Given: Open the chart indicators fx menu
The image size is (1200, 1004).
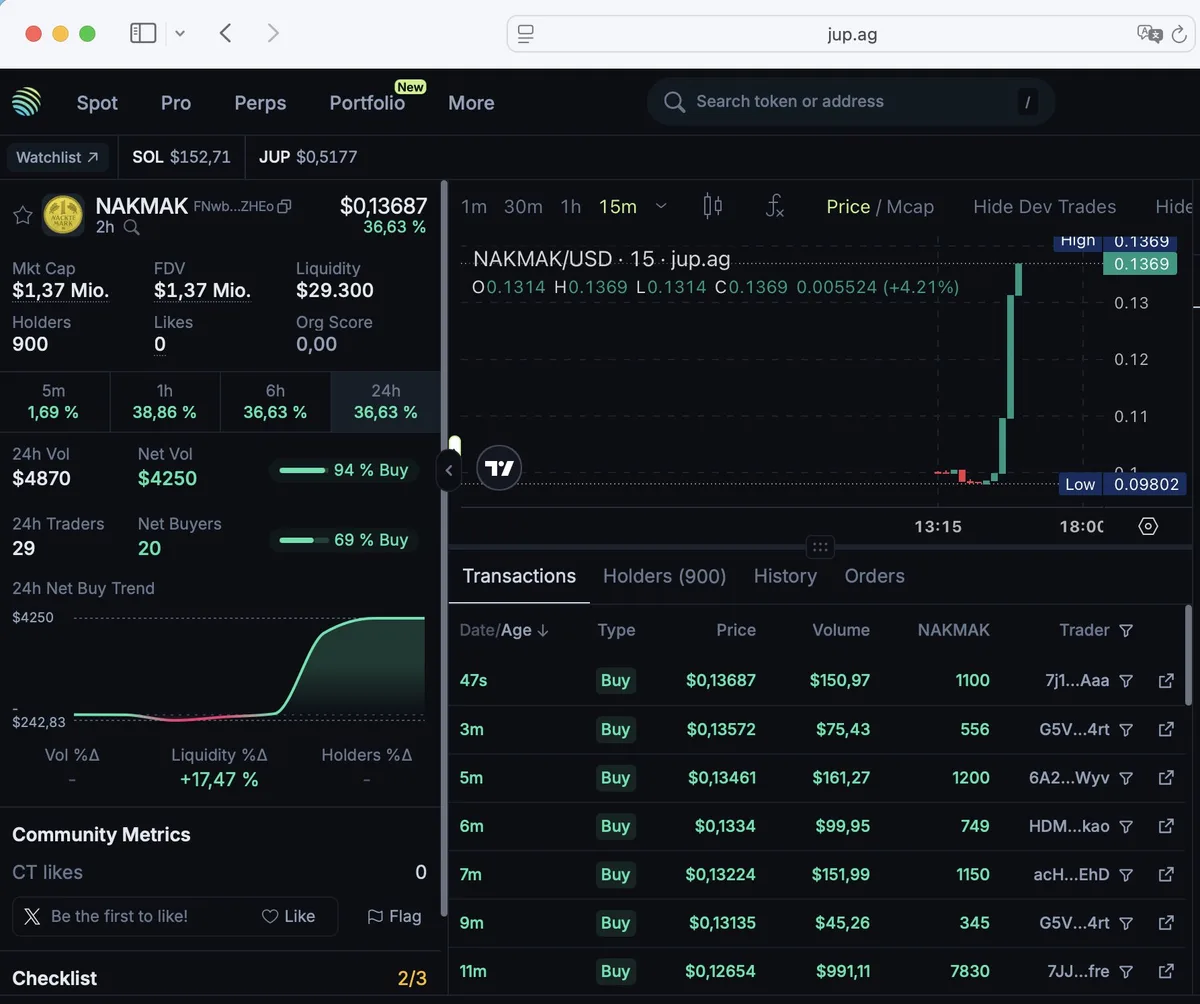Looking at the screenshot, I should [774, 207].
